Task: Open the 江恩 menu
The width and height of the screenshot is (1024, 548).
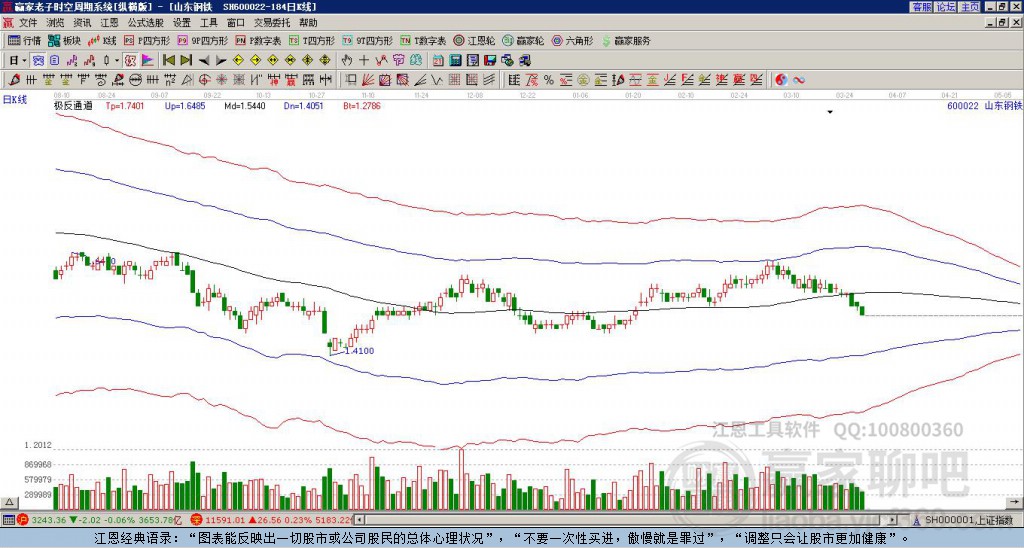Action: tap(109, 23)
